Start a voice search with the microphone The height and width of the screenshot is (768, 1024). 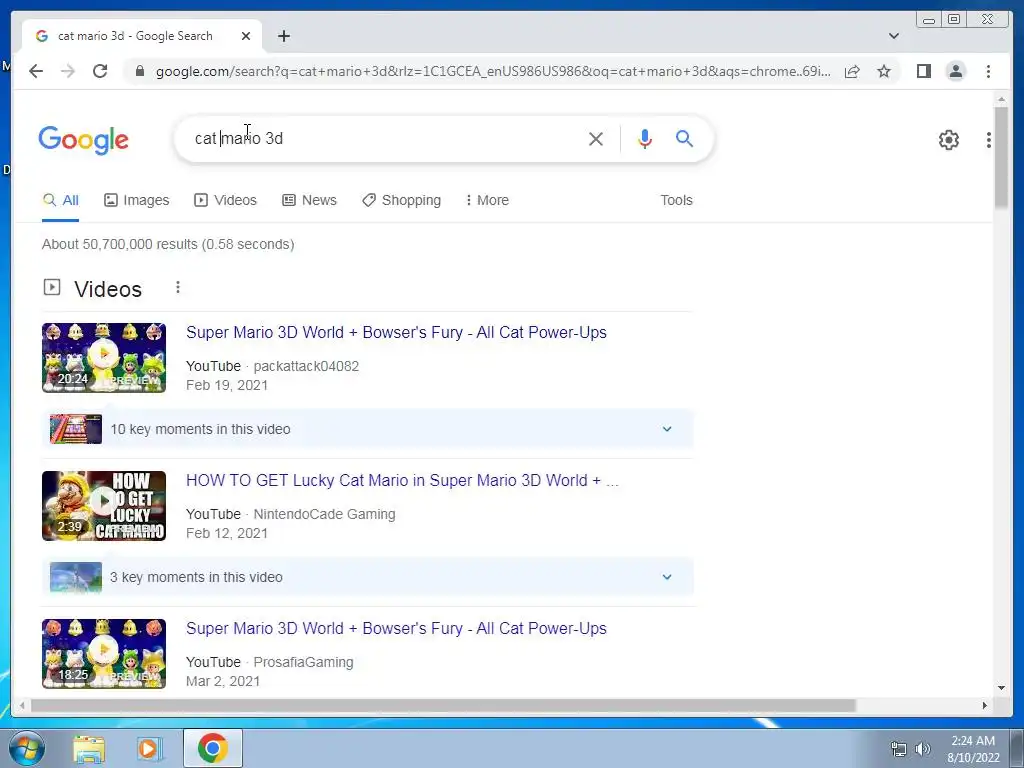click(645, 138)
